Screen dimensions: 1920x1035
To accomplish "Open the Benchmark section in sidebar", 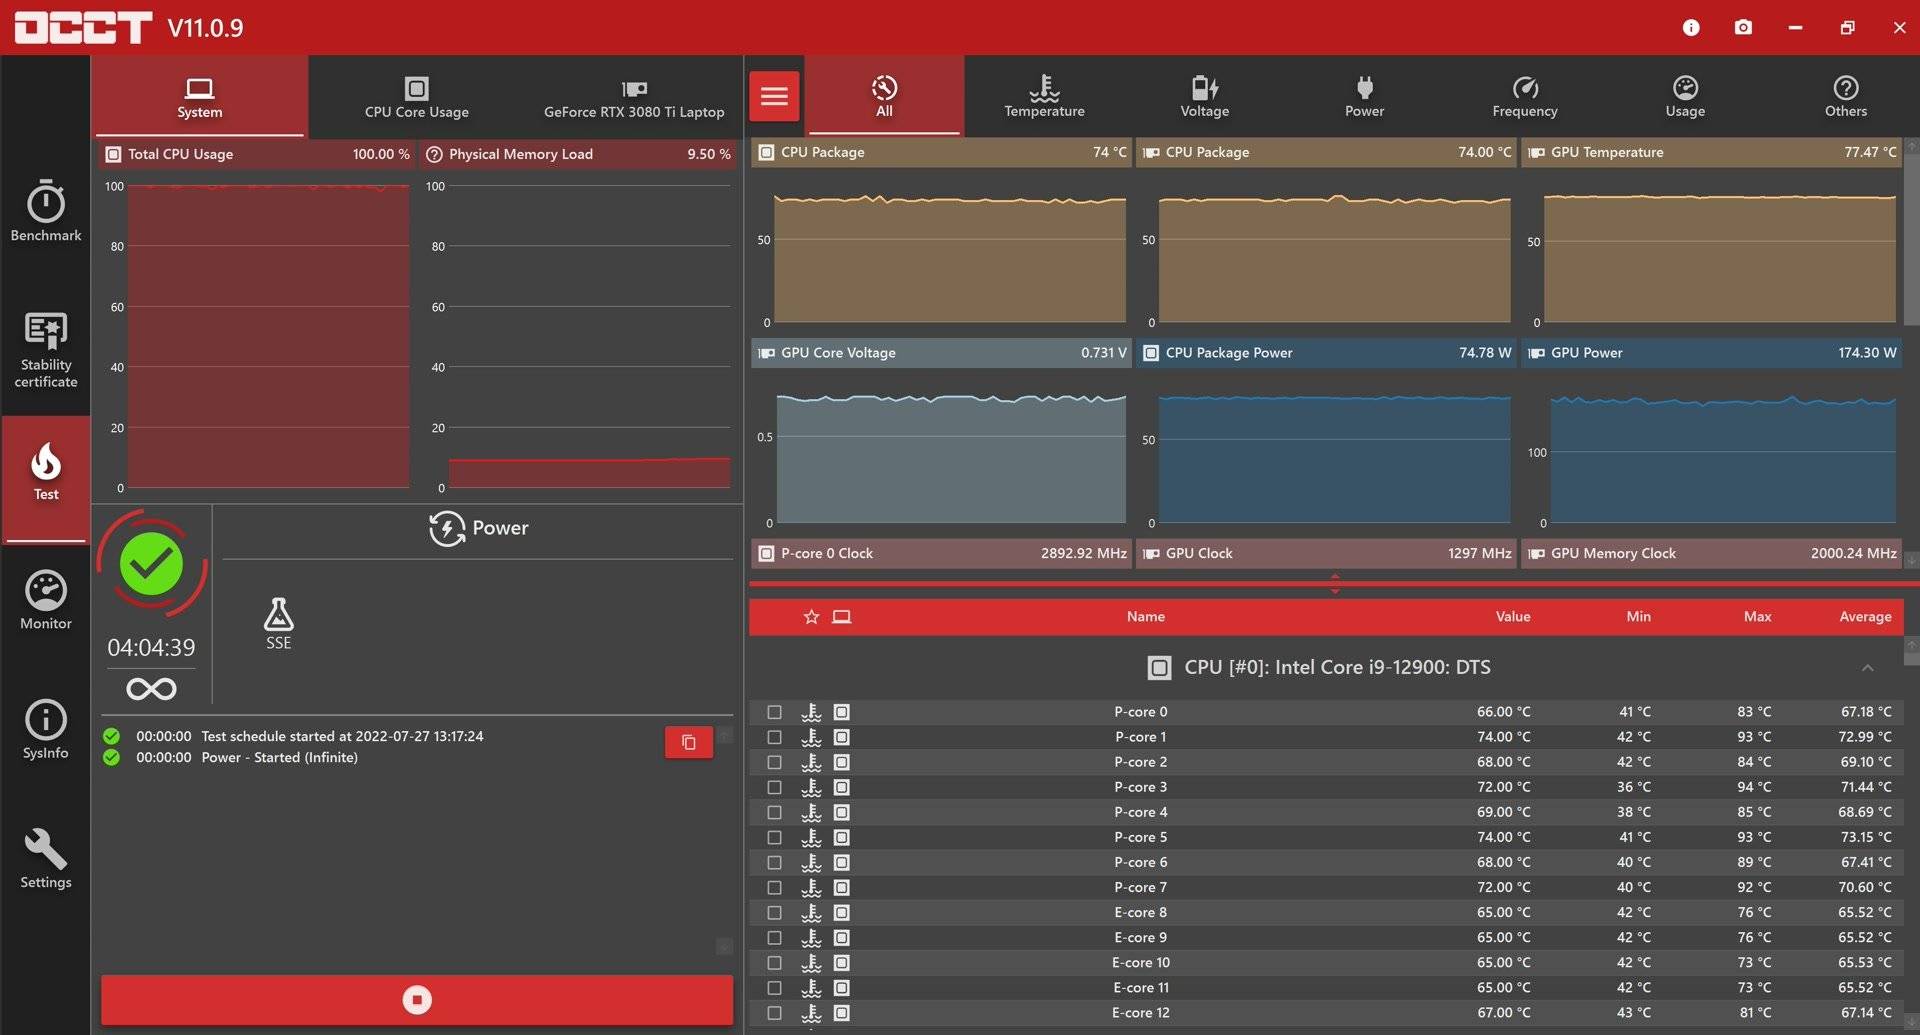I will (x=46, y=212).
